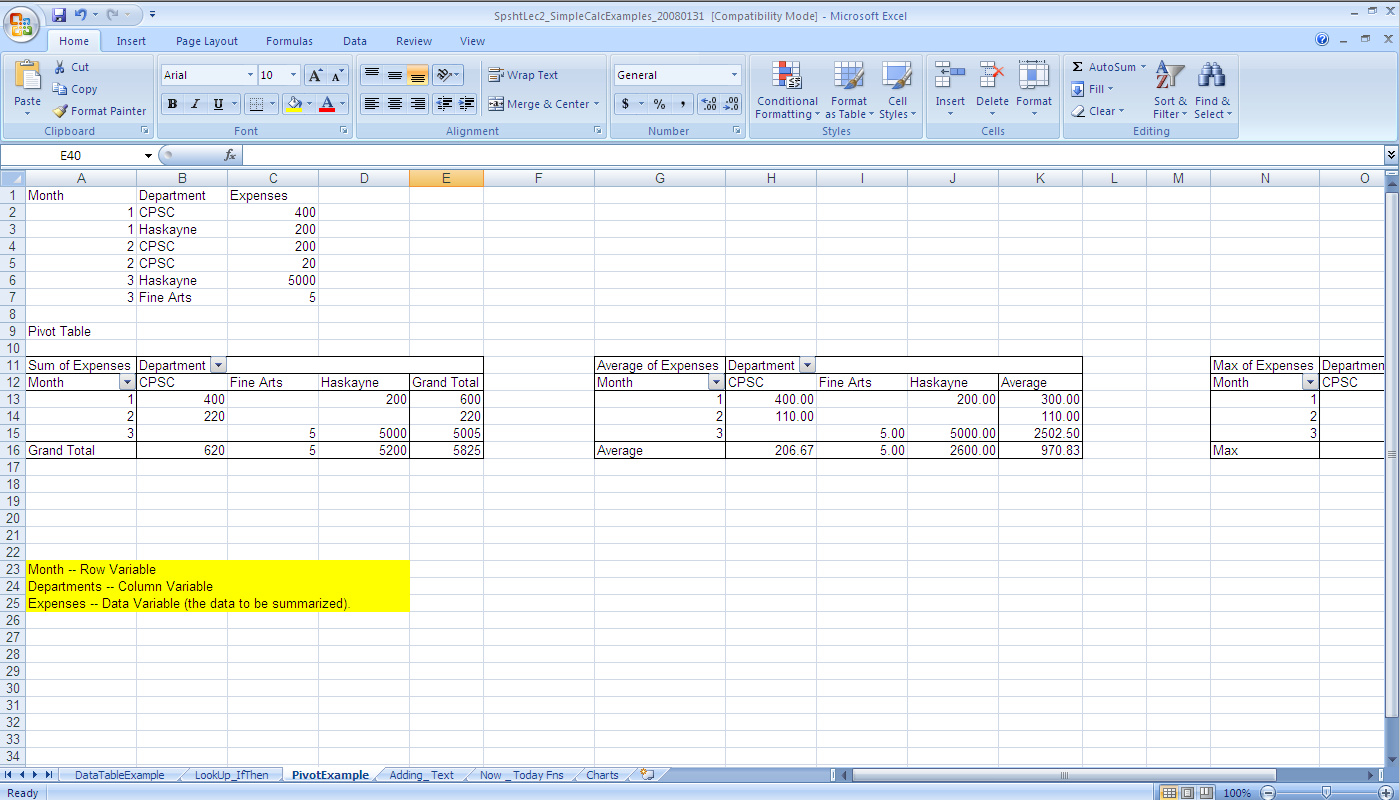Select the Format Painter tool
The image size is (1400, 800).
(99, 111)
